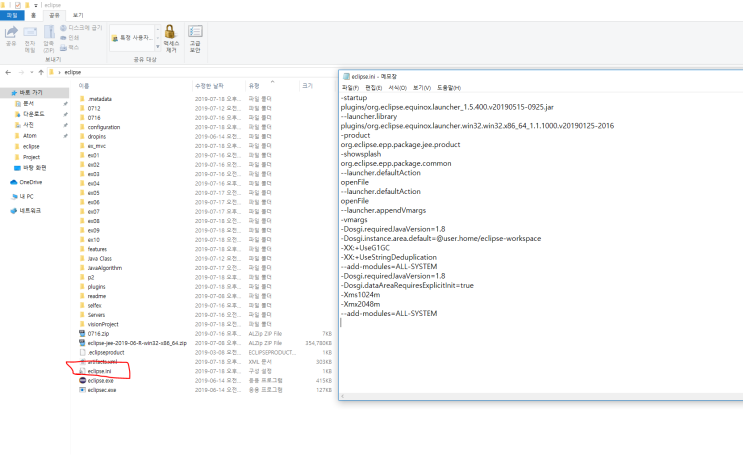Select the eclipse.ini file
Image resolution: width=743 pixels, height=455 pixels.
click(99, 371)
